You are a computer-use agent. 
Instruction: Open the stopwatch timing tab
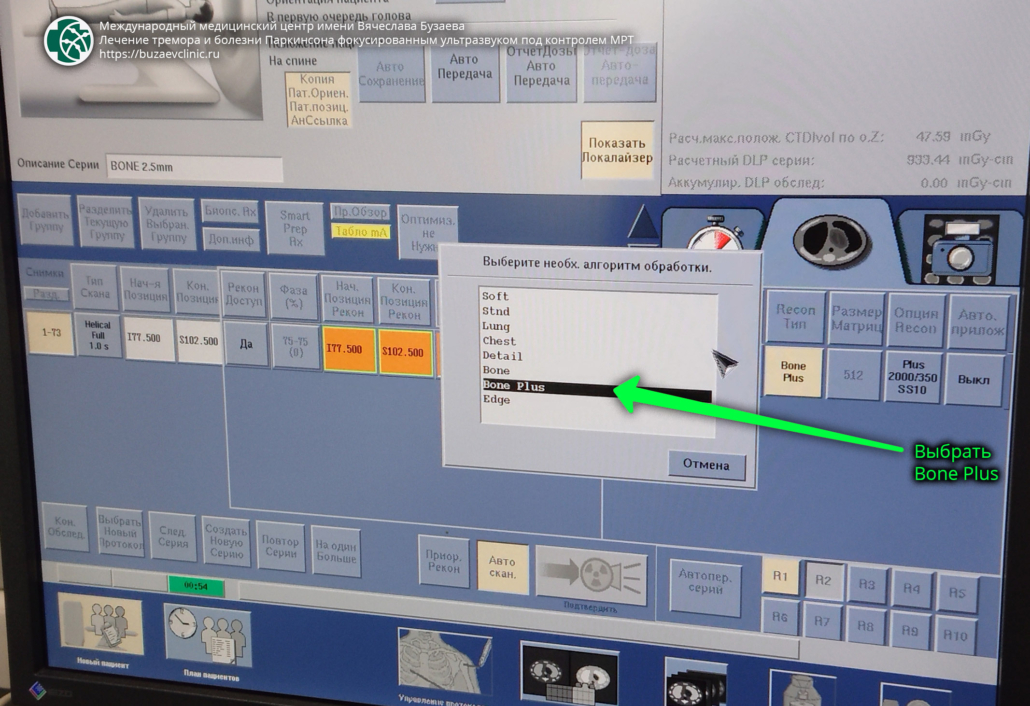pos(715,242)
